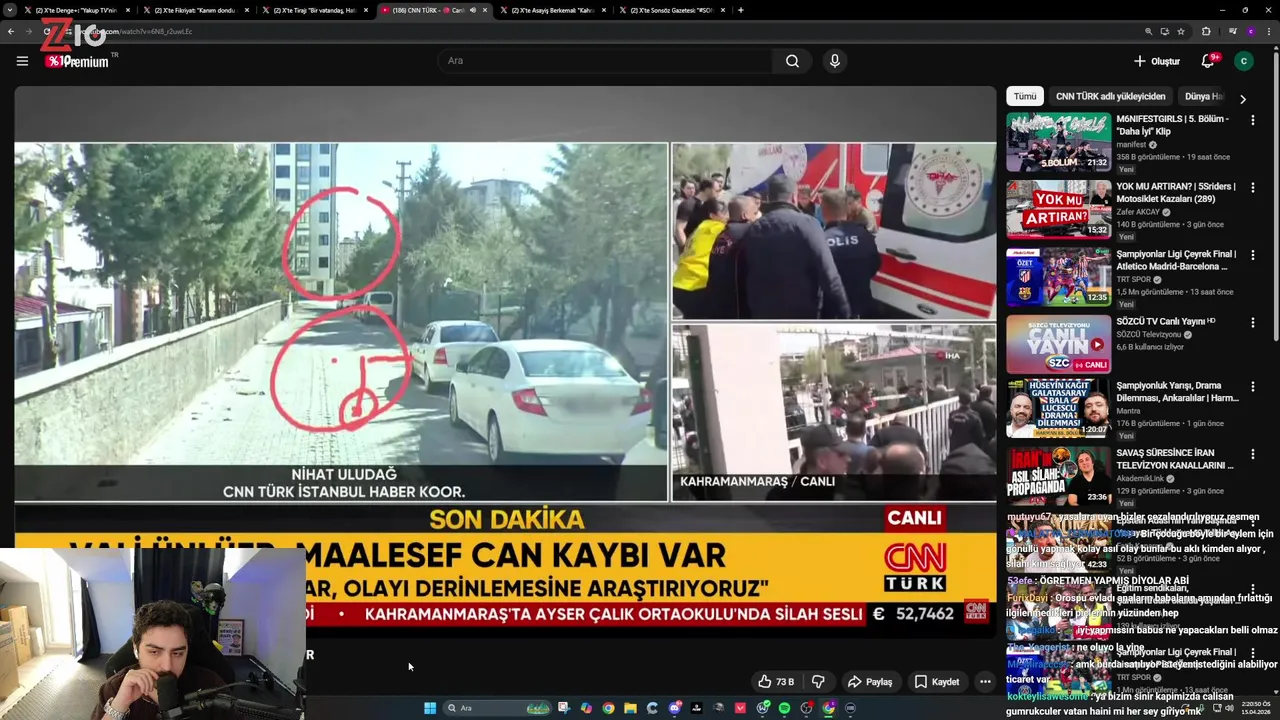This screenshot has height=720, width=1280.
Task: Open options menu for SÖZCÜ TV video
Action: tap(1252, 322)
